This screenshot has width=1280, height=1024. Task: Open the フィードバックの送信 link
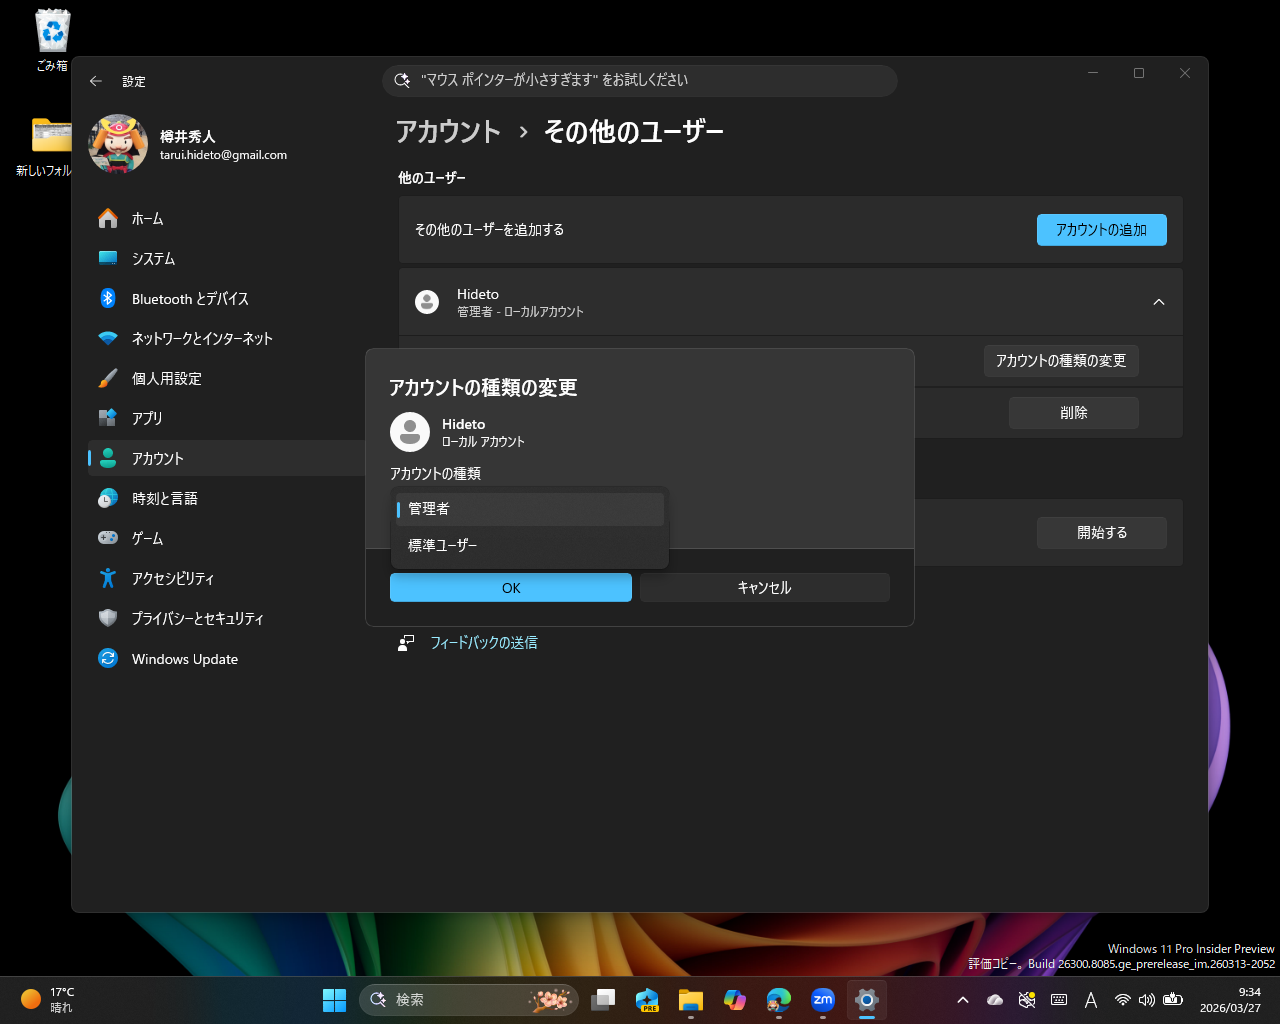[x=483, y=643]
